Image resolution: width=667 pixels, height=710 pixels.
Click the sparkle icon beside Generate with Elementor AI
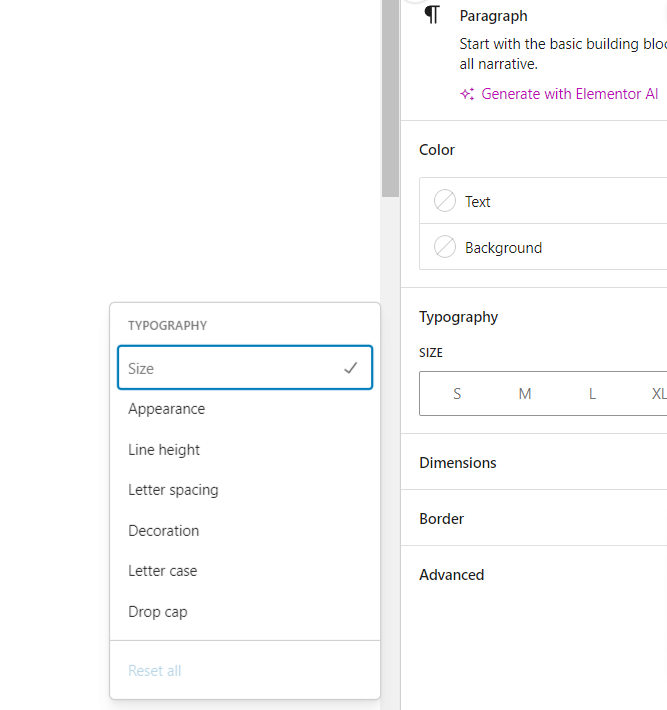pos(467,94)
